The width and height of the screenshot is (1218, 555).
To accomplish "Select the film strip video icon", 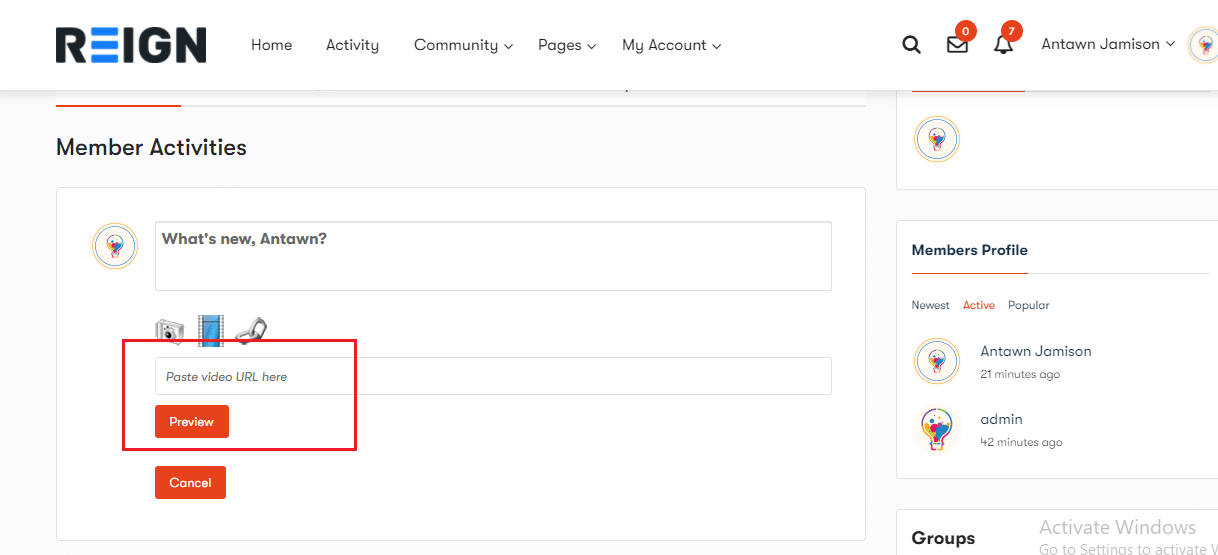I will click(x=210, y=330).
